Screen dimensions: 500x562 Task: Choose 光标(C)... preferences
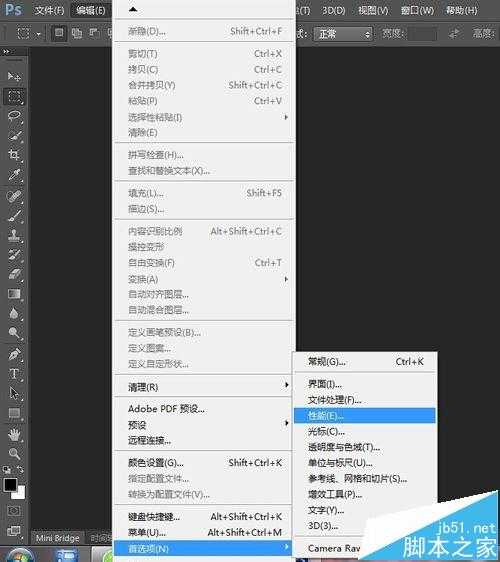tap(365, 432)
